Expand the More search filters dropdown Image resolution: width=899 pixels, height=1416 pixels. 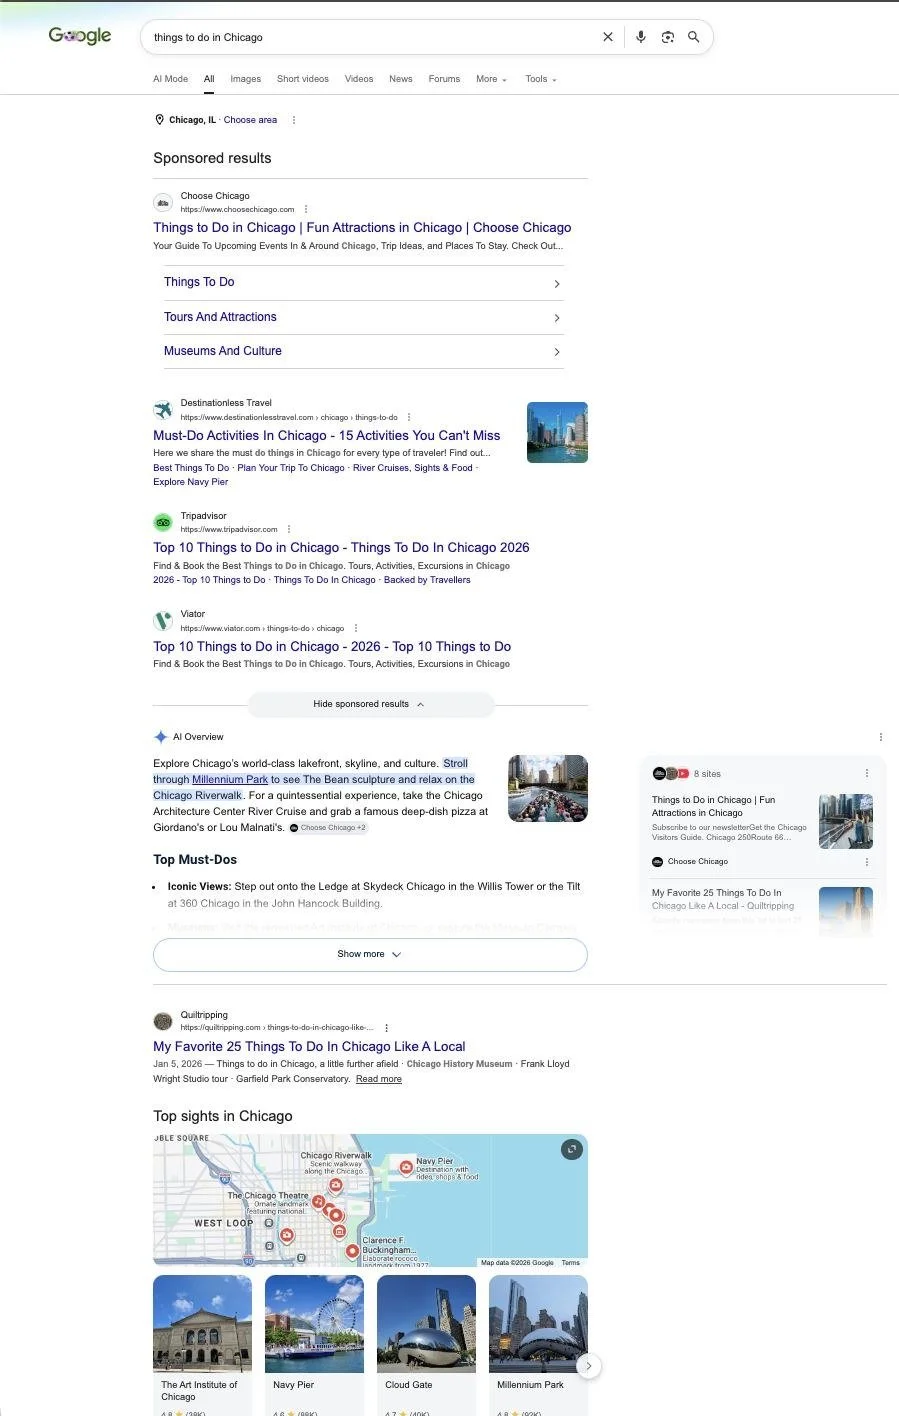491,79
